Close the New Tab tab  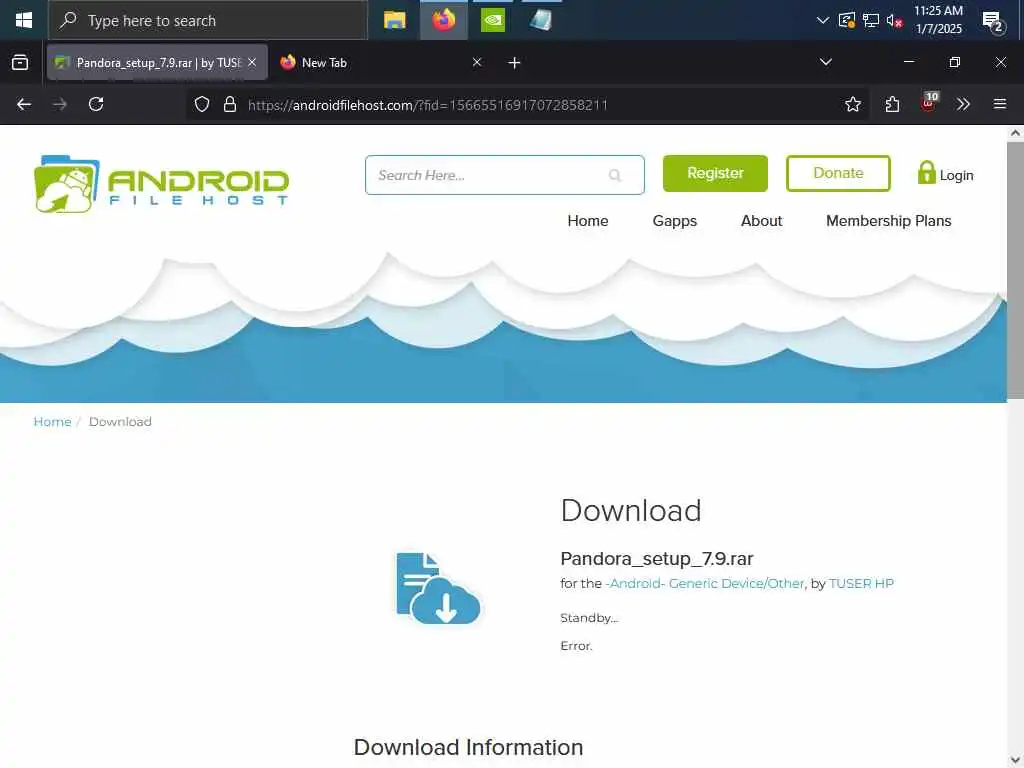477,62
